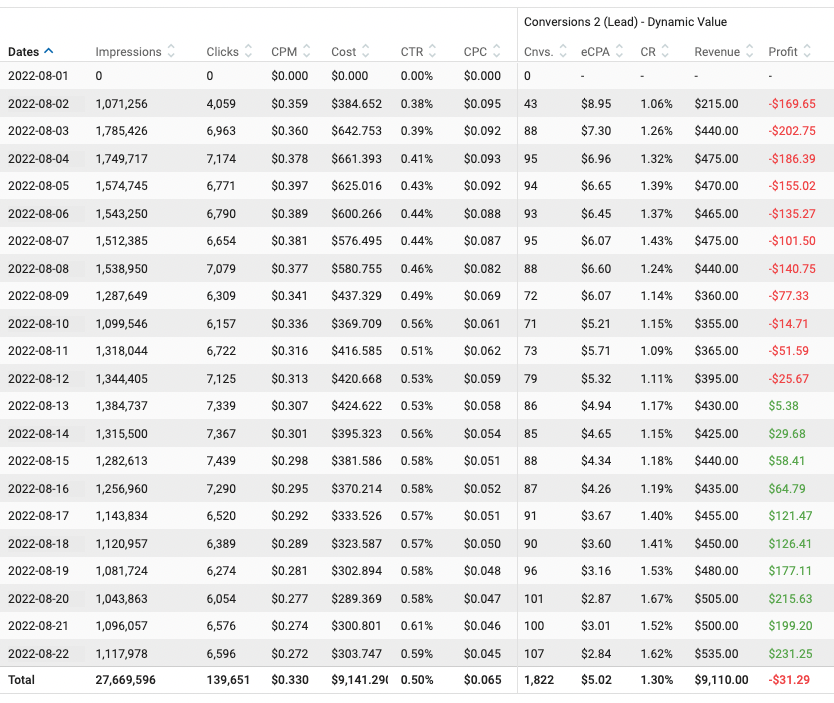Click the $231.25 profit value
The image size is (834, 703).
pyautogui.click(x=791, y=653)
